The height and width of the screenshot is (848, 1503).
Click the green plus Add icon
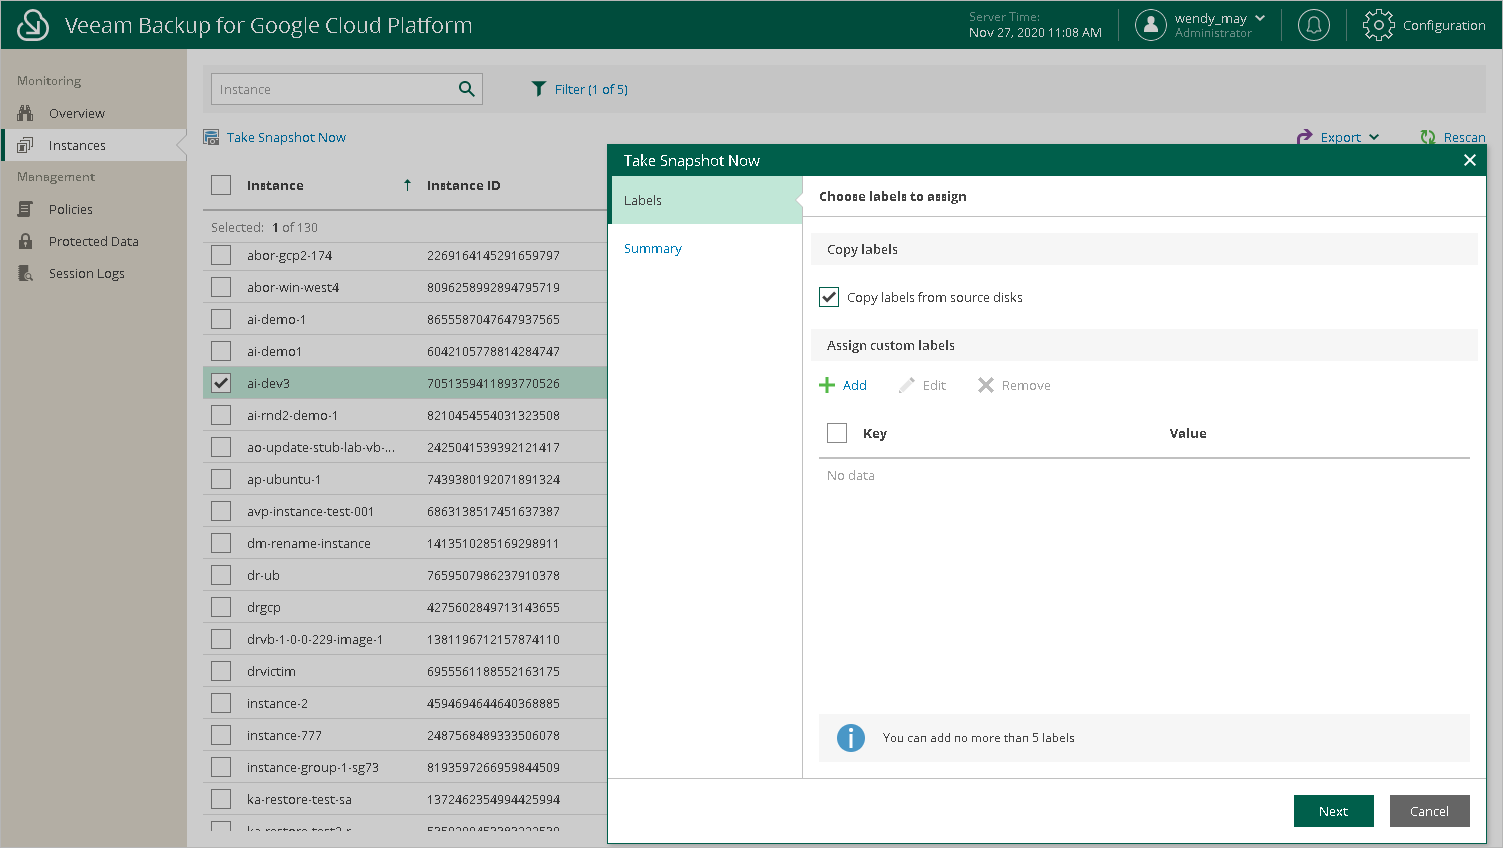tap(827, 385)
